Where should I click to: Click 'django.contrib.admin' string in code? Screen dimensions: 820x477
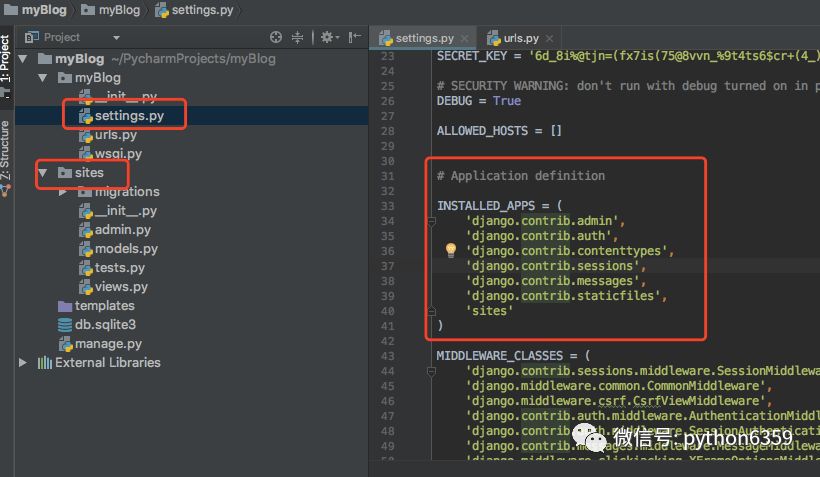click(x=542, y=221)
